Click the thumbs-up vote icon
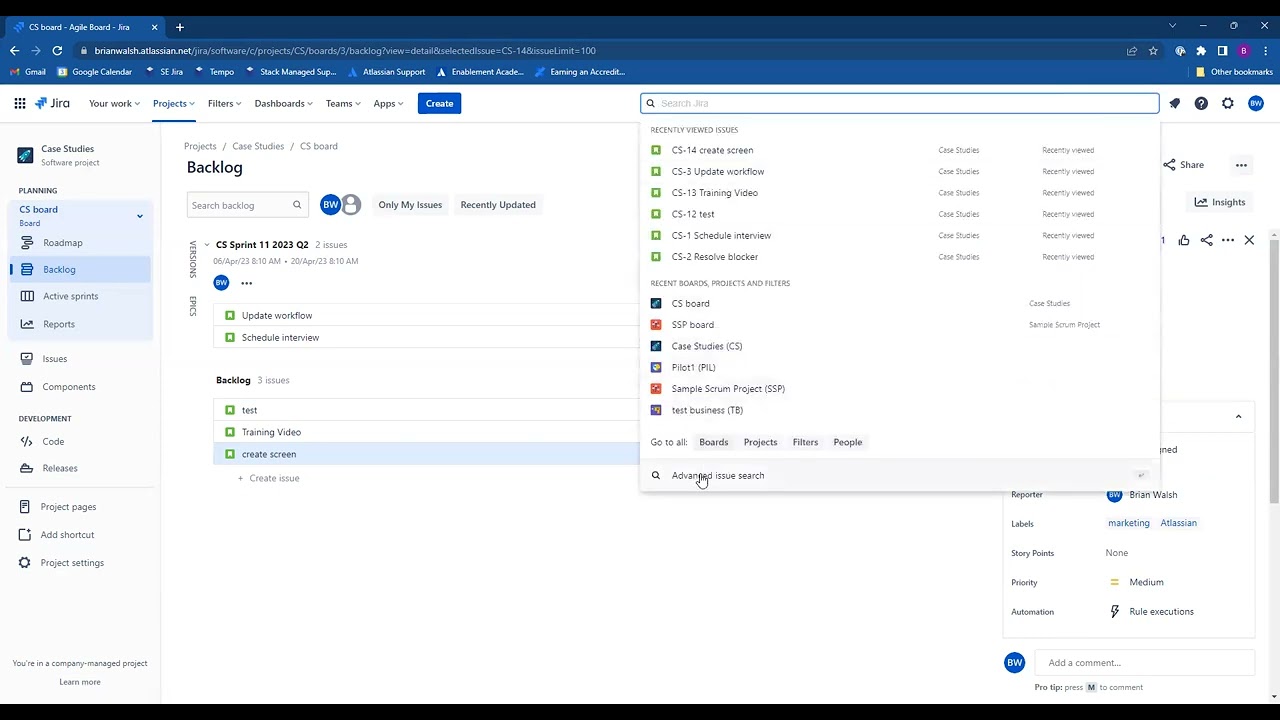 pos(1184,240)
